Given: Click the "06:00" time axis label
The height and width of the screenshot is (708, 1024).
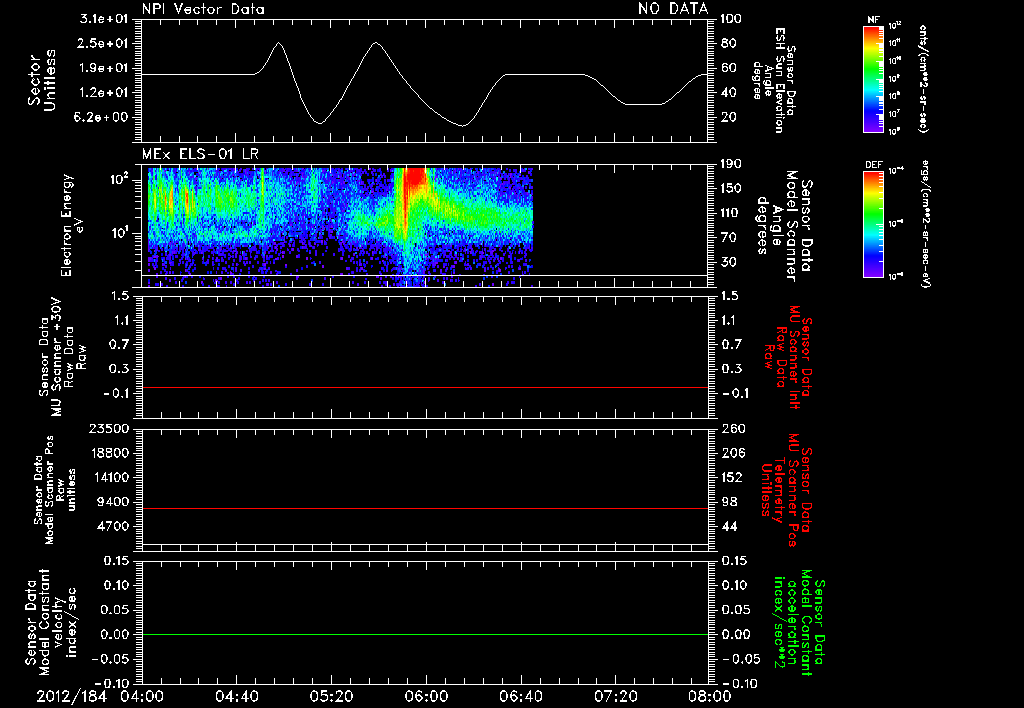Looking at the screenshot, I should [x=426, y=696].
